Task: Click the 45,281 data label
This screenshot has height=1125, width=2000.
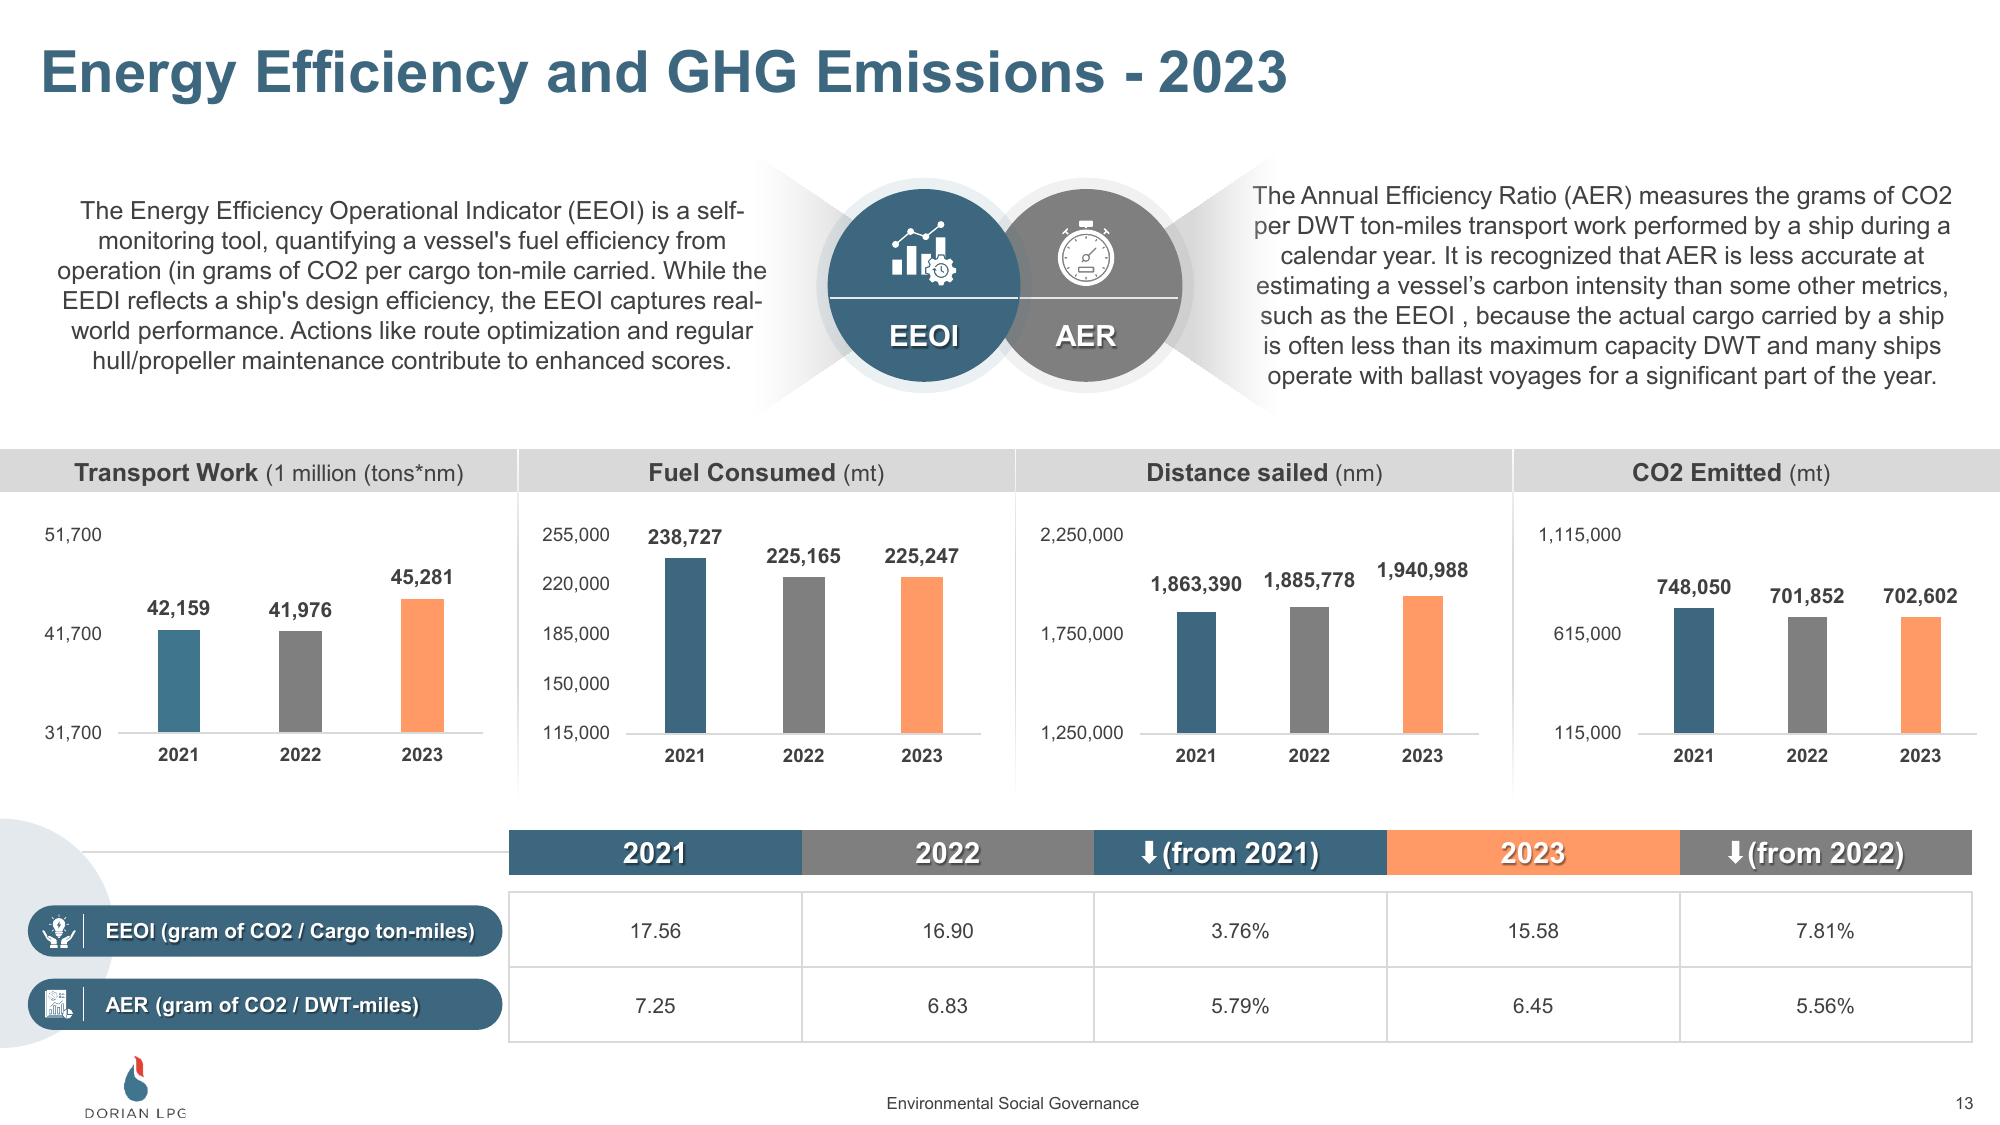Action: (422, 577)
